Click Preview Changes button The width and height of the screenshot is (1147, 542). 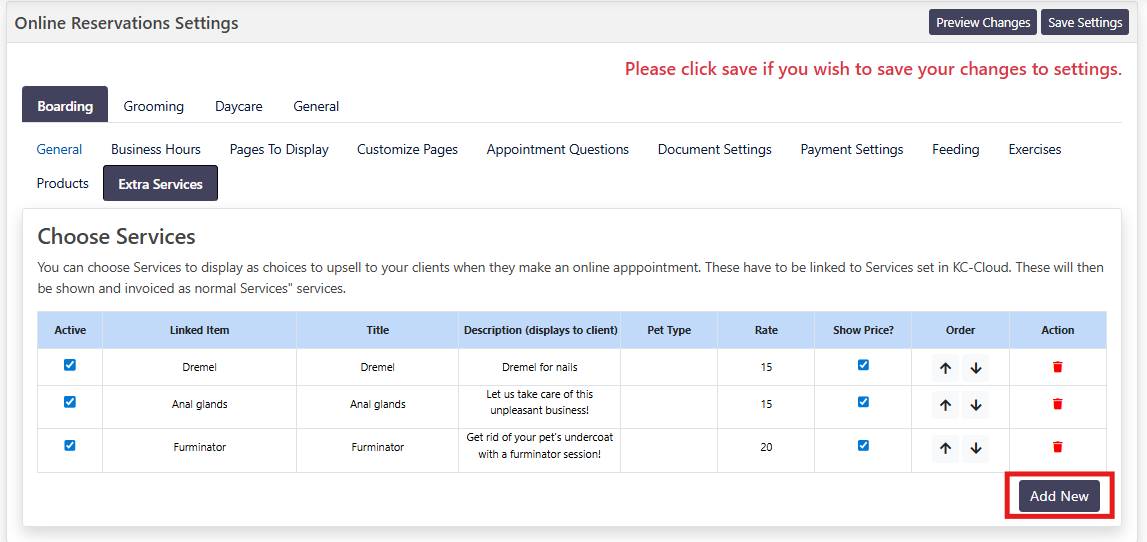pos(983,22)
